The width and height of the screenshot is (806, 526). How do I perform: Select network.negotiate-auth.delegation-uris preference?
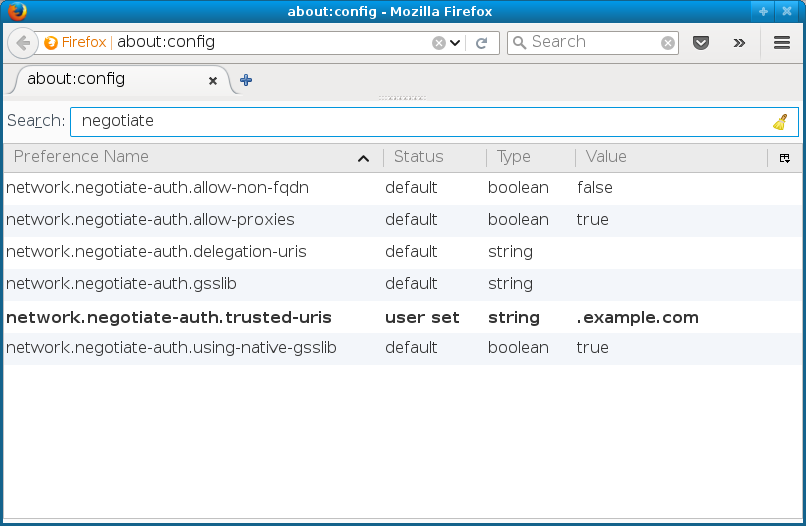pyautogui.click(x=402, y=252)
